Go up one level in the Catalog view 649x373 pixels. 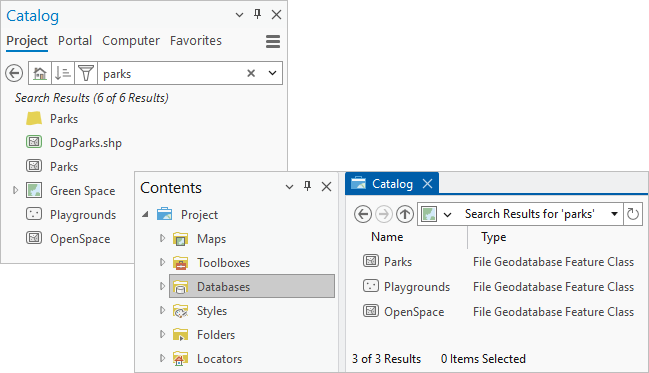point(405,214)
